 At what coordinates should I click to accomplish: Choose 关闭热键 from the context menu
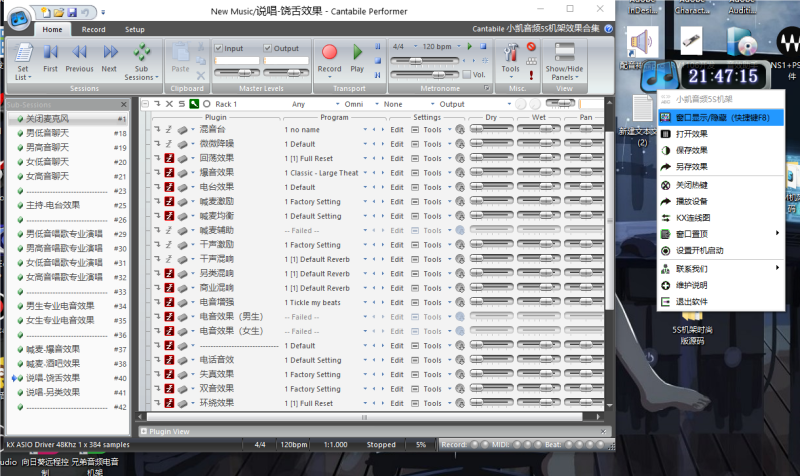720,185
